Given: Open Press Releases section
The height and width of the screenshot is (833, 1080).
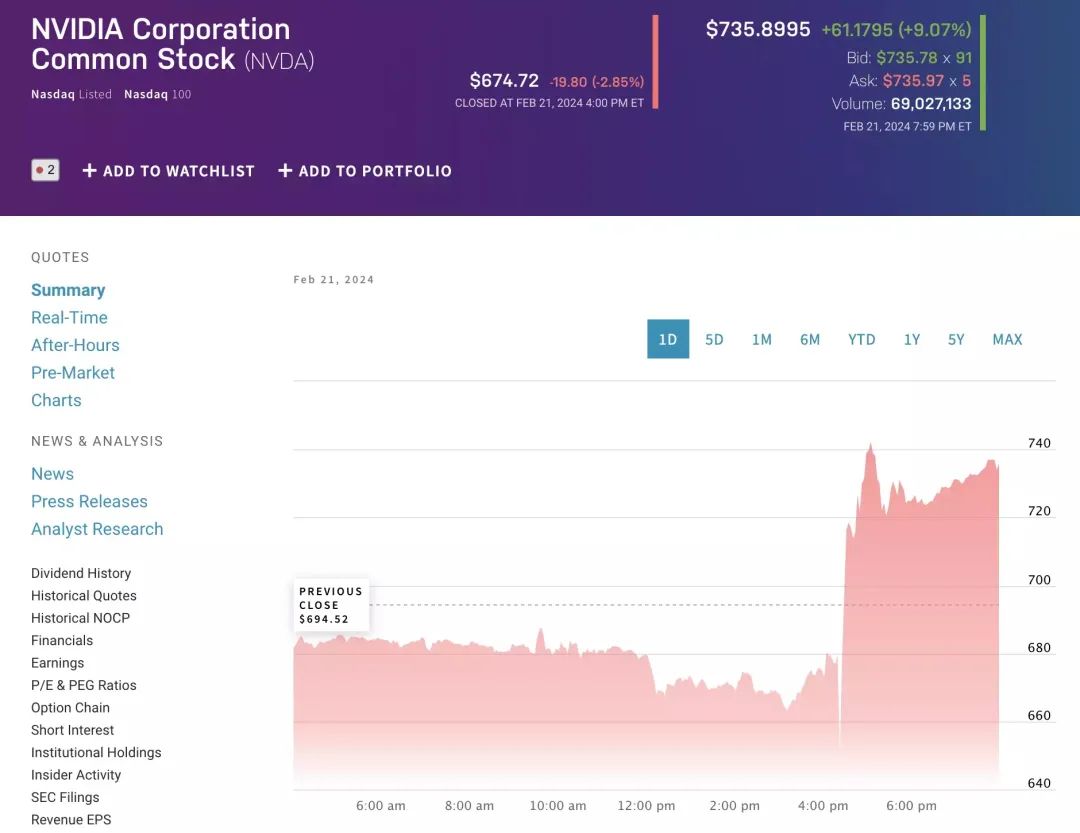Looking at the screenshot, I should (x=89, y=501).
